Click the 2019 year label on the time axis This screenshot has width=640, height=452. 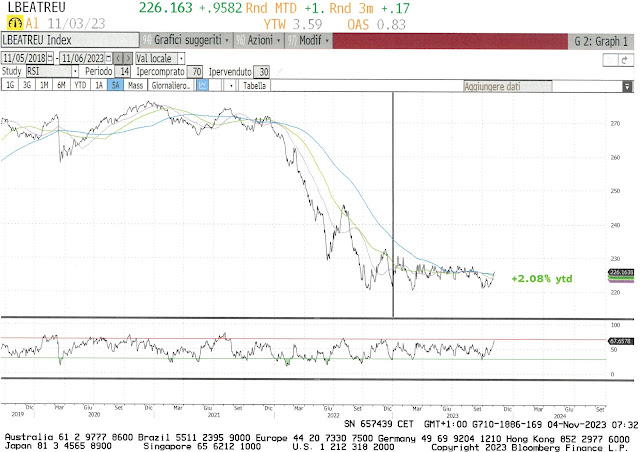pos(17,414)
